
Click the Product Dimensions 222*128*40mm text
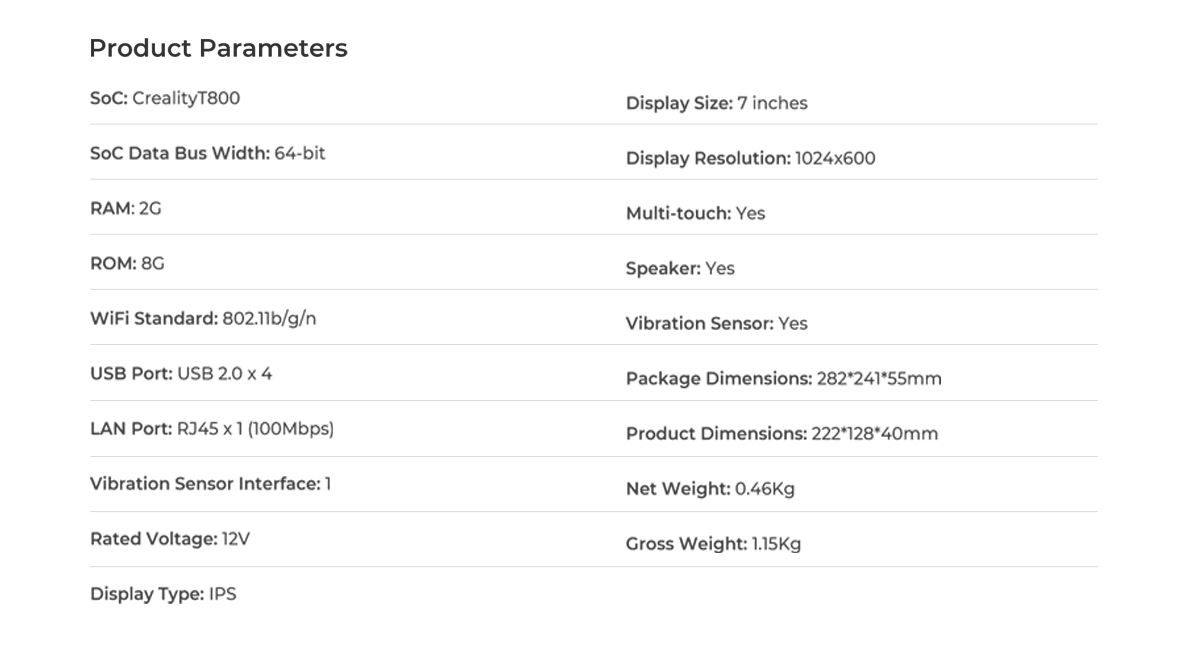coord(782,433)
